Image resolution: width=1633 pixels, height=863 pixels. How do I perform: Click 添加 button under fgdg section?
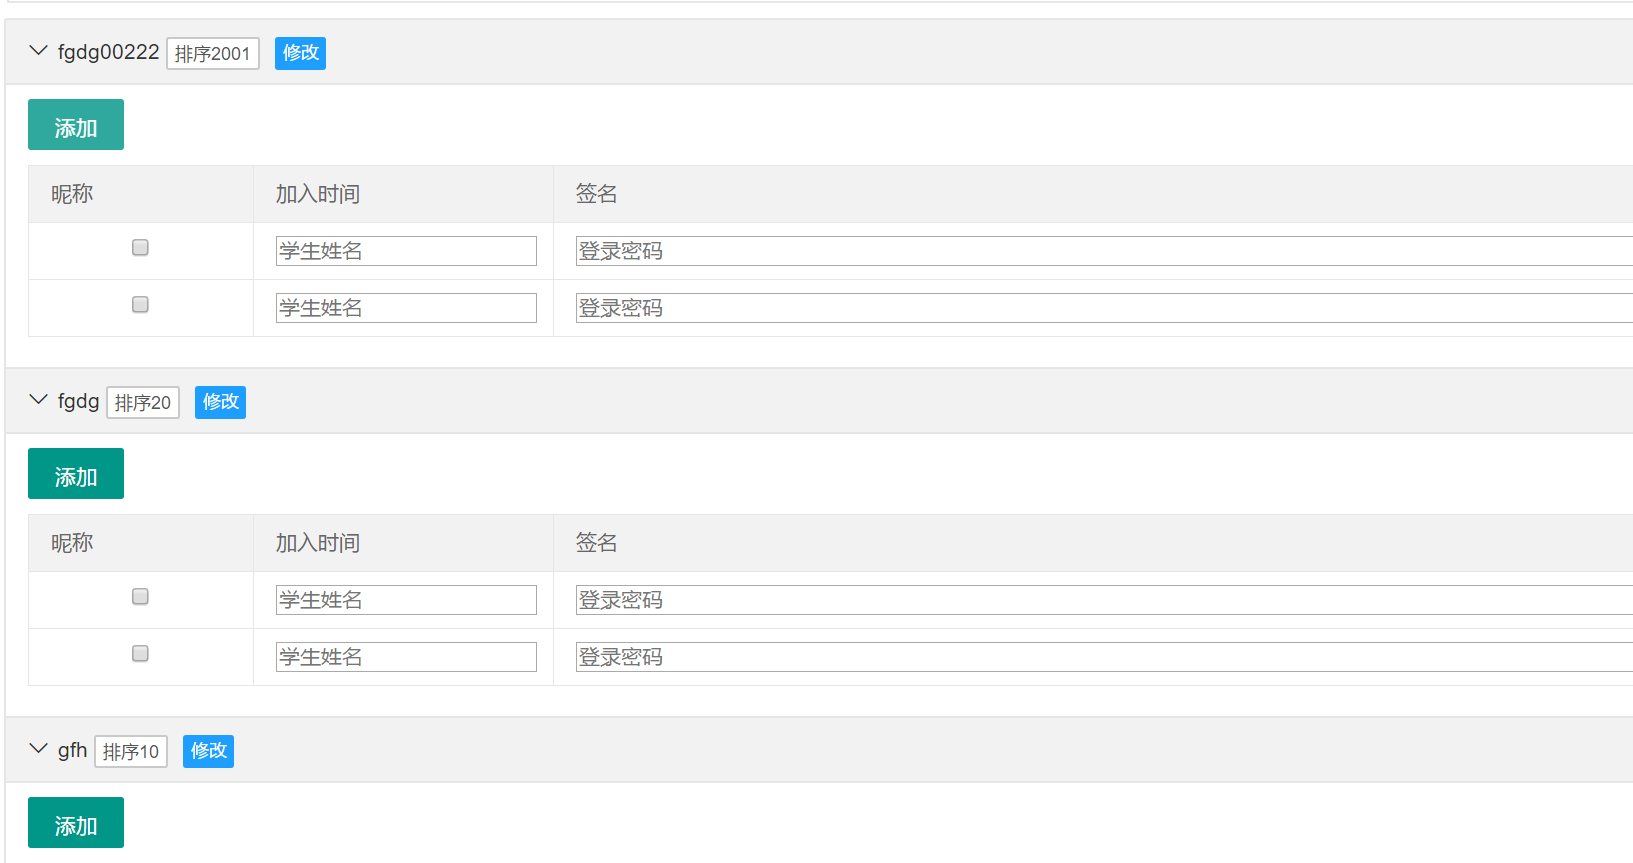click(76, 474)
